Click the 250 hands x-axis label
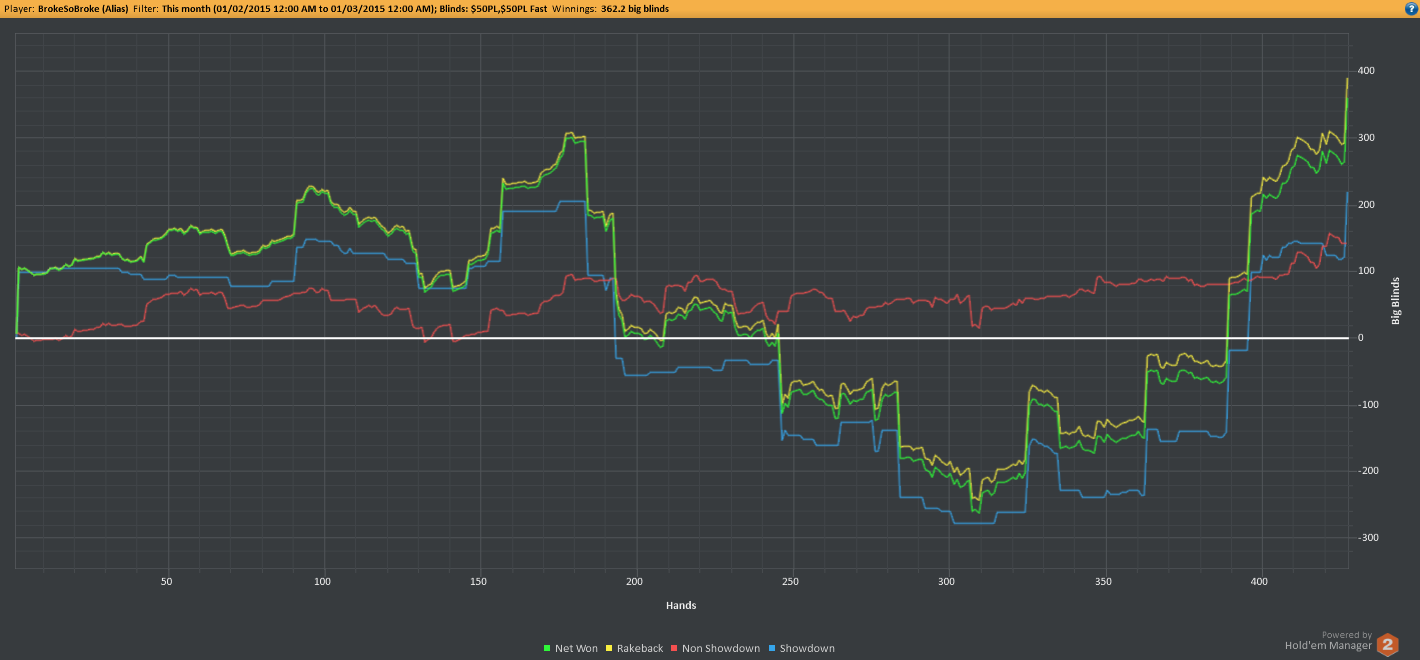 791,581
